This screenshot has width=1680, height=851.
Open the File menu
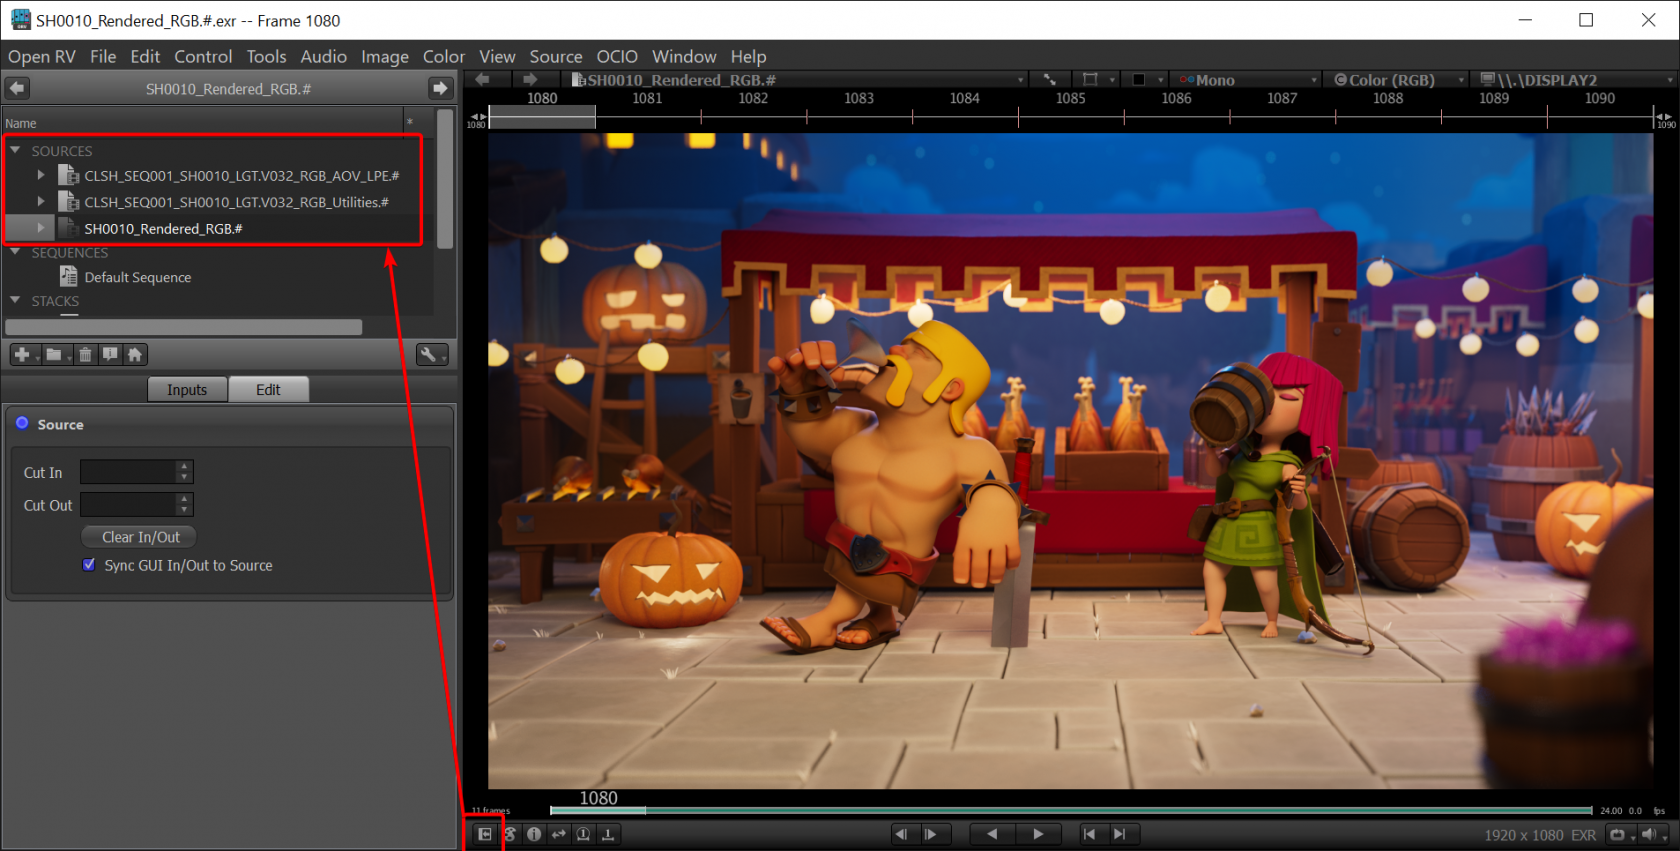pos(103,57)
